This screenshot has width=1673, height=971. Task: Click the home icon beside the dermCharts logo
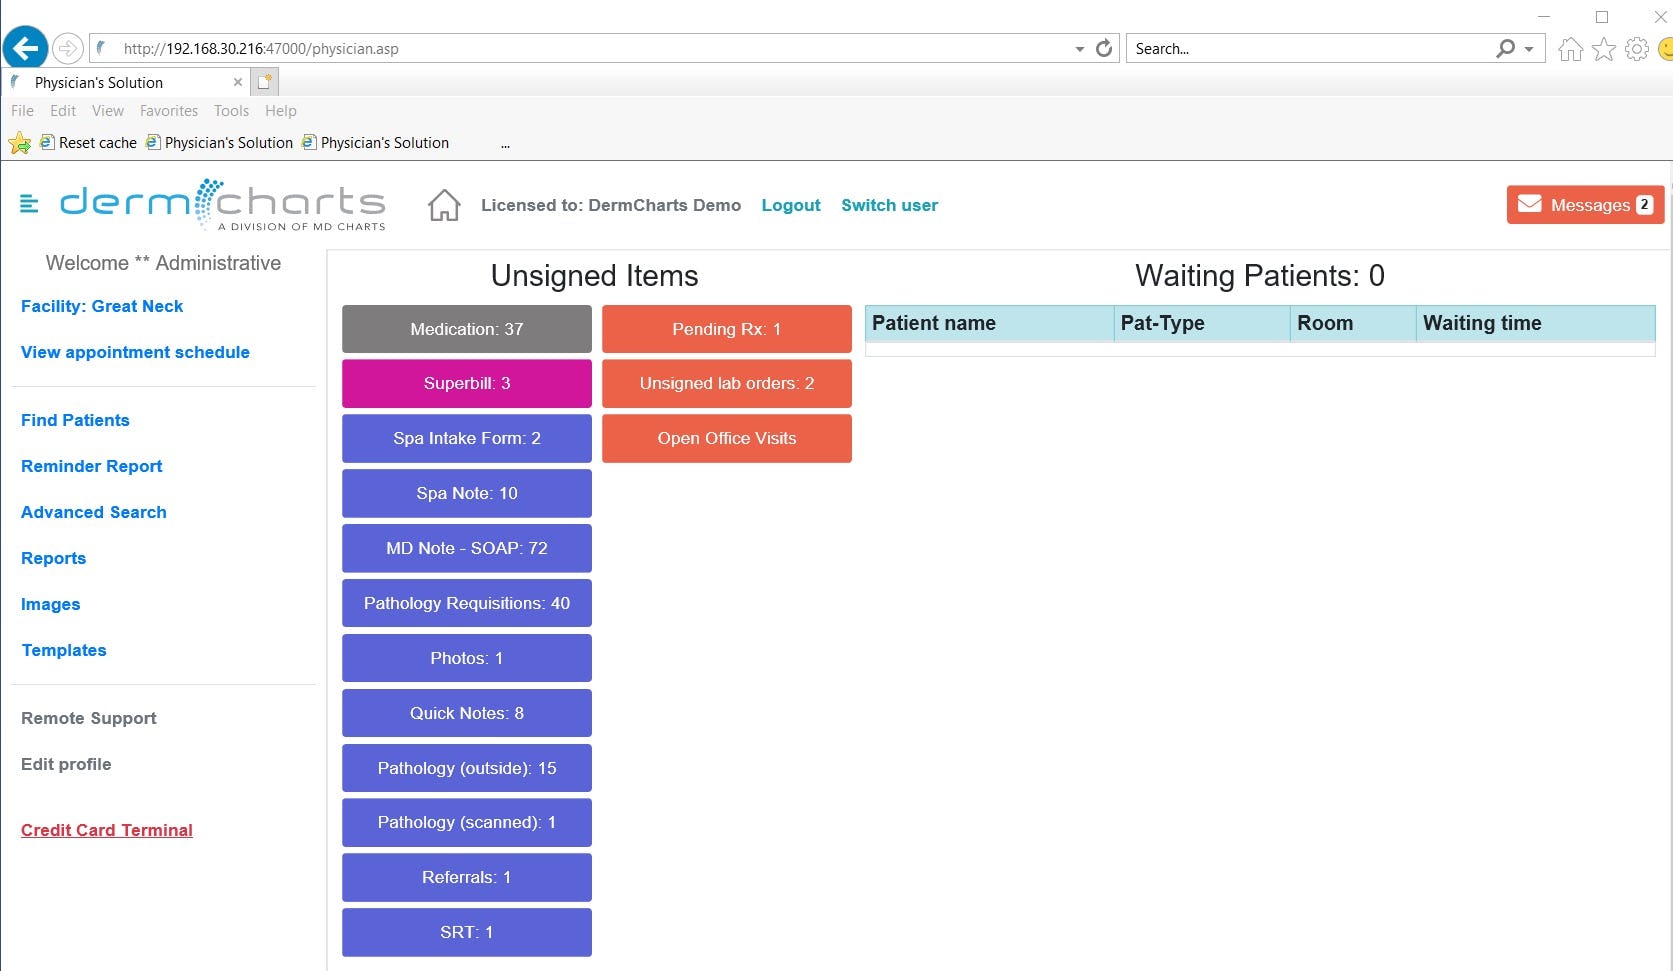[x=443, y=204]
